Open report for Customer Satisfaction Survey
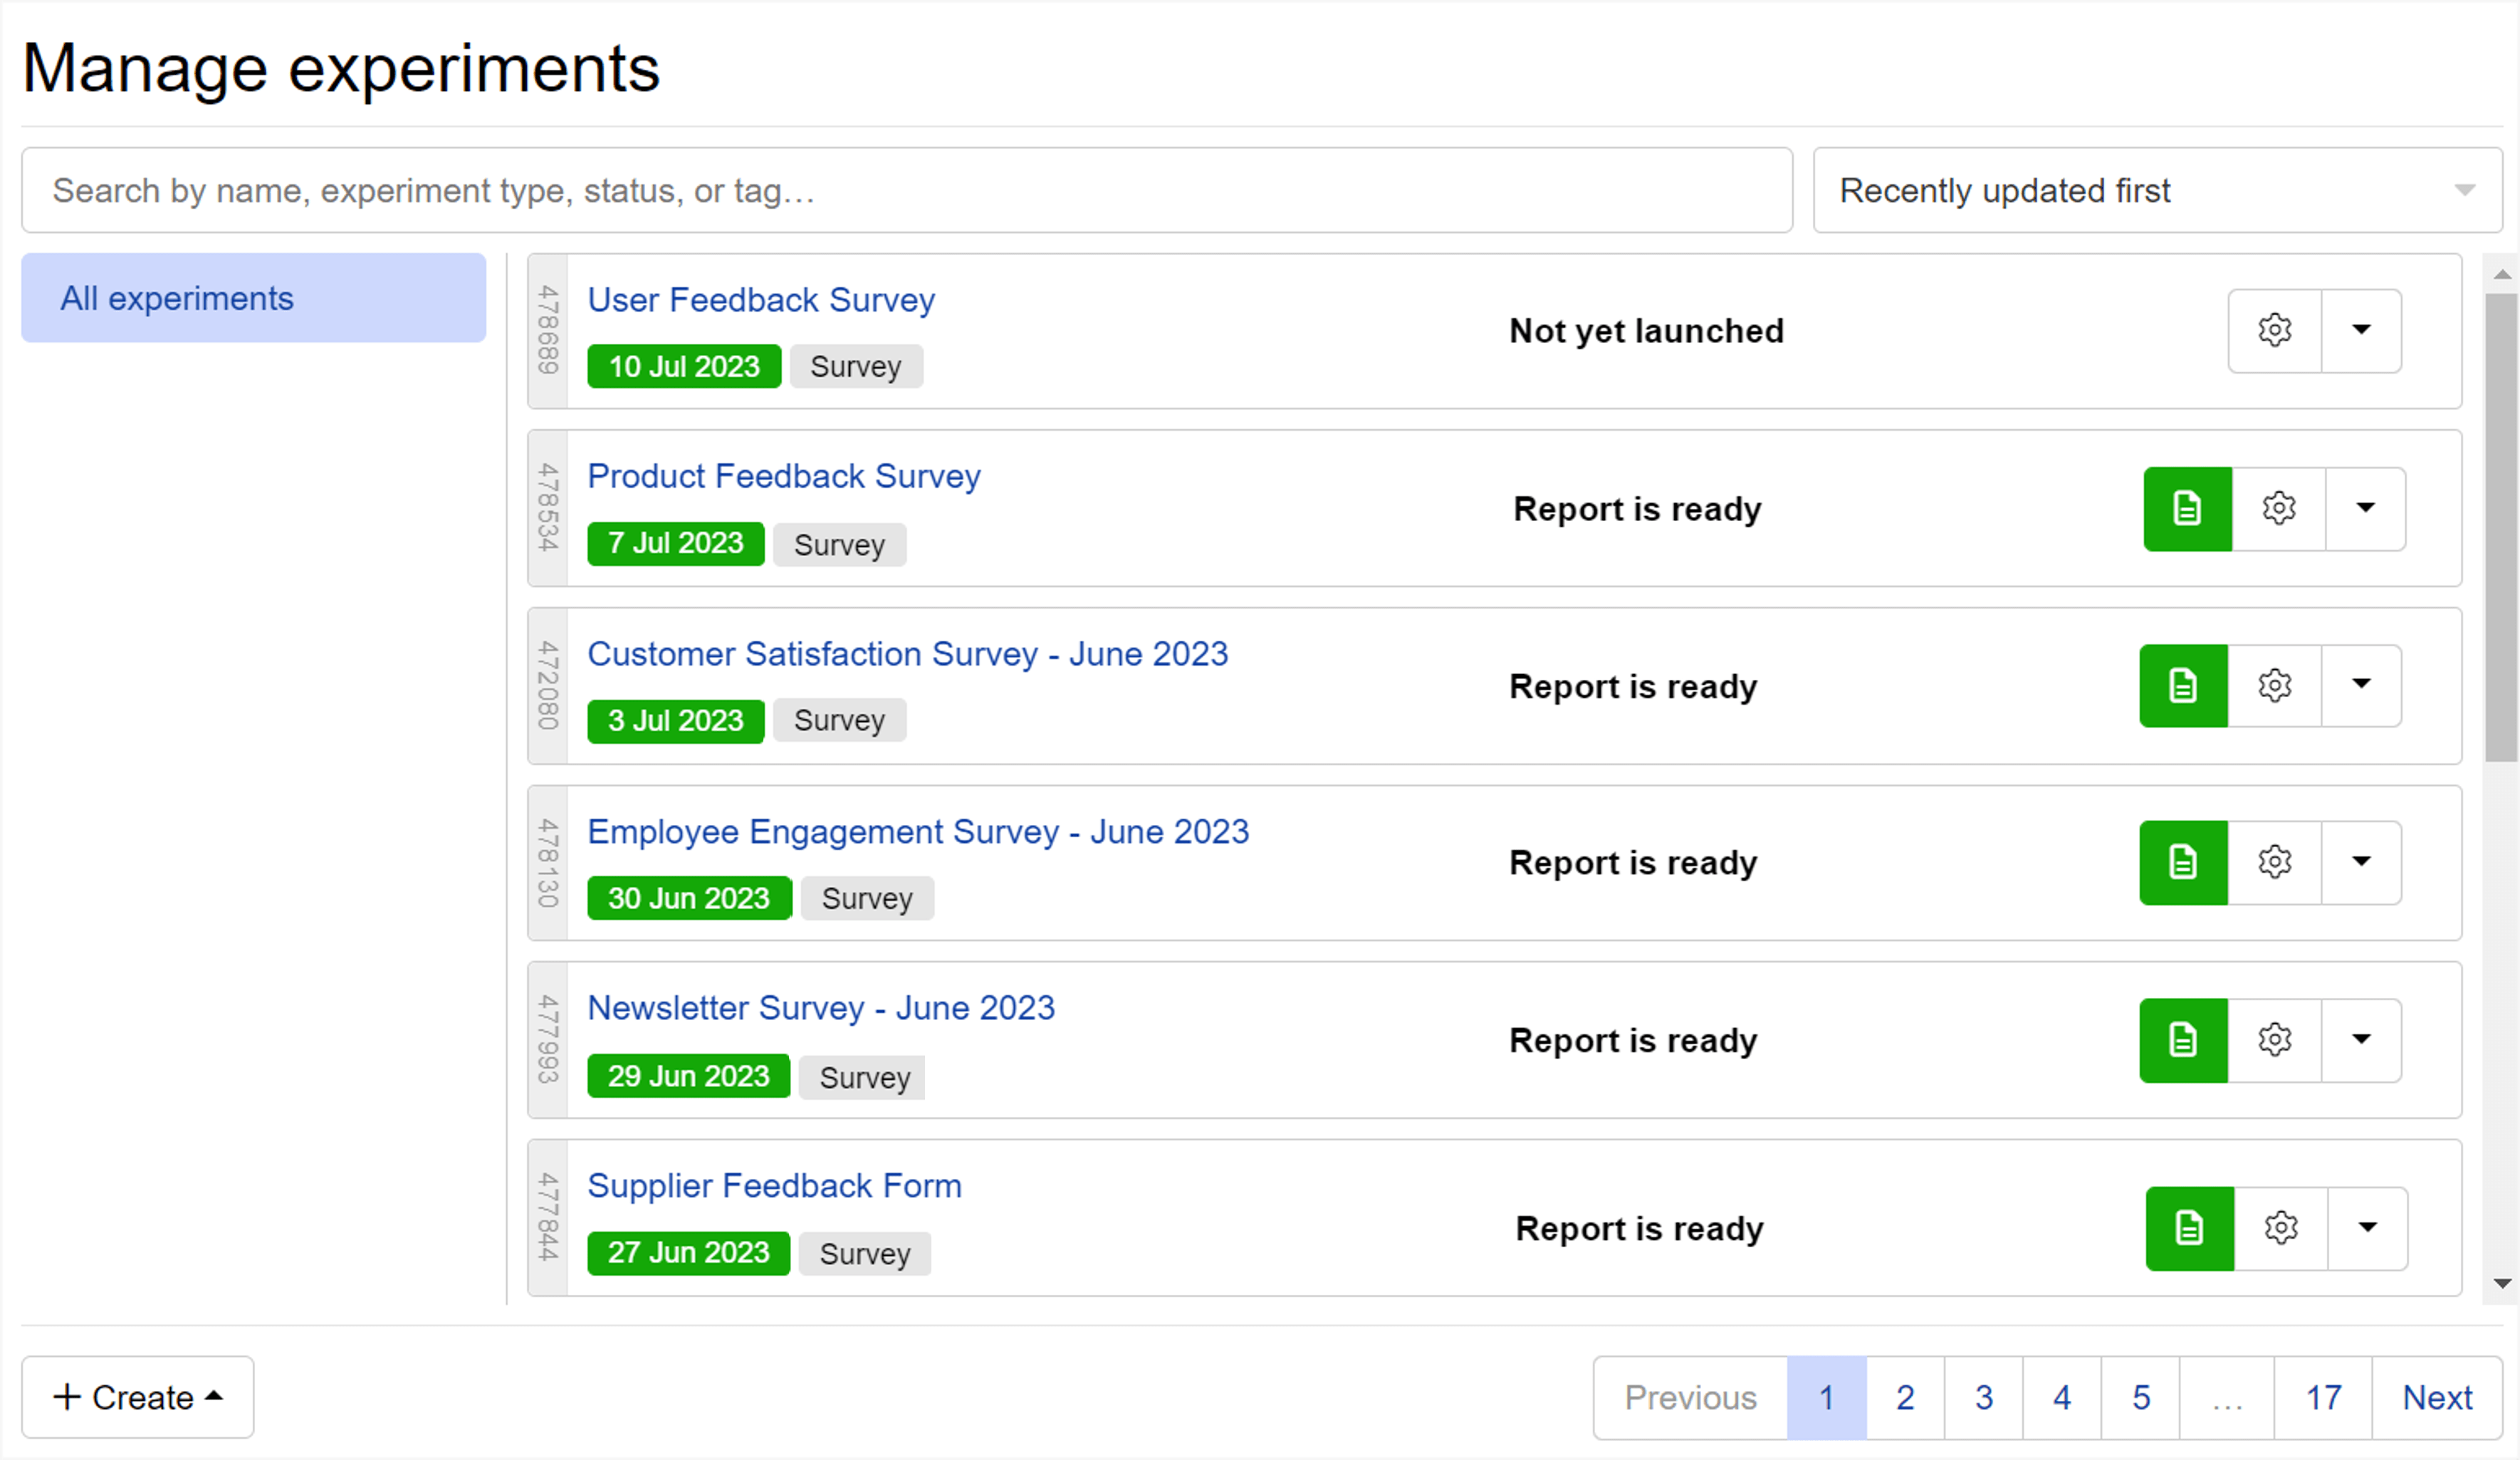This screenshot has height=1460, width=2520. click(x=2183, y=686)
